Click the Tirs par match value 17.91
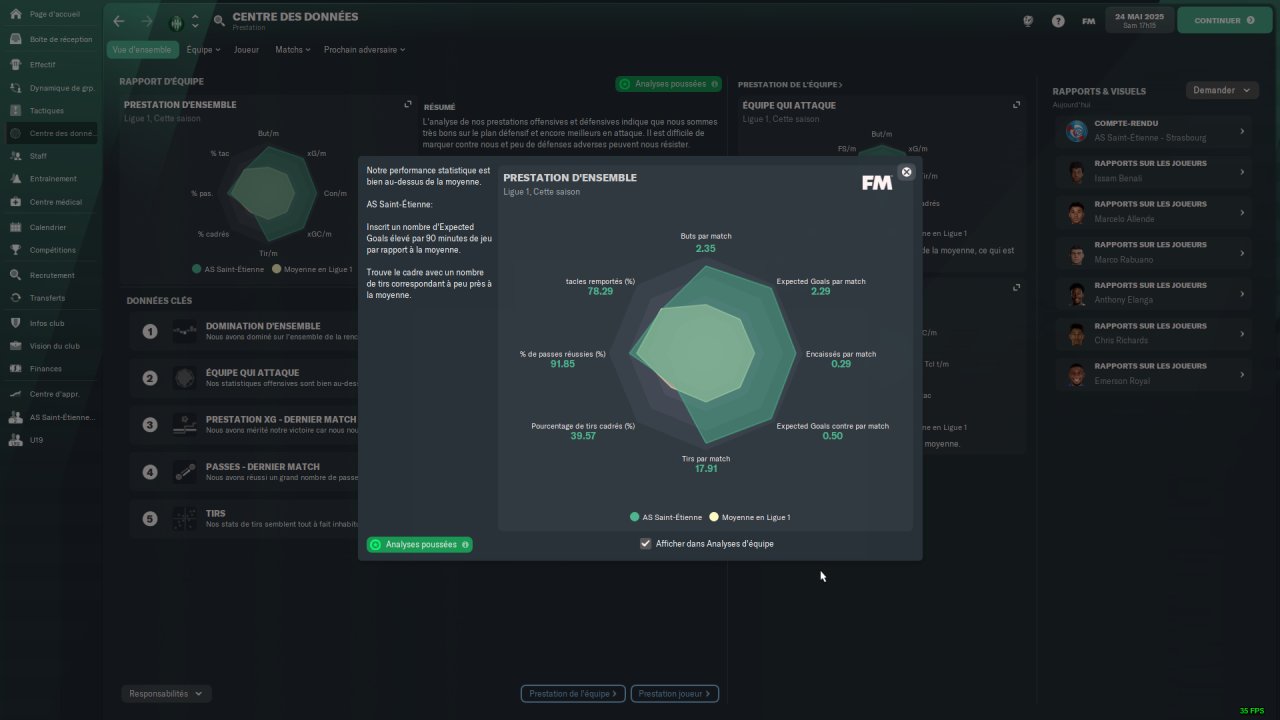This screenshot has width=1280, height=720. click(x=706, y=469)
